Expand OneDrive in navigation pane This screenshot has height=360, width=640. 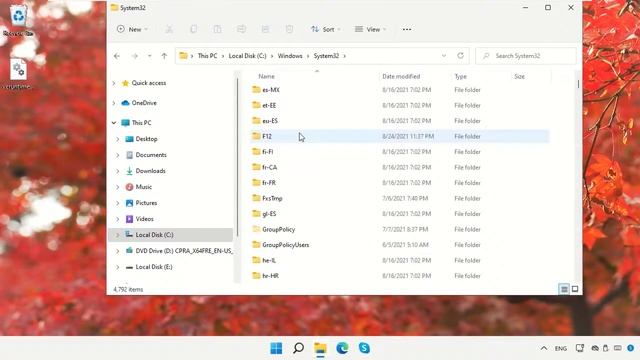pyautogui.click(x=114, y=103)
